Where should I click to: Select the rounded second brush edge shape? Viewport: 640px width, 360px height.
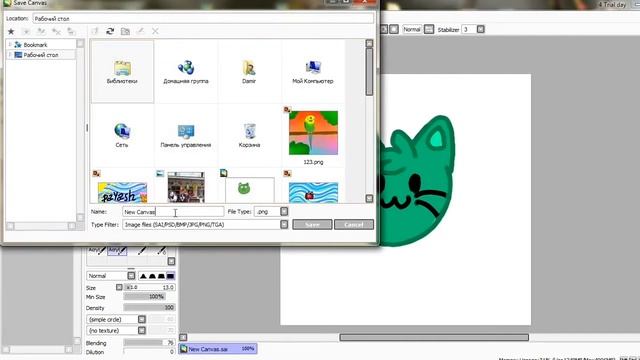[152, 276]
